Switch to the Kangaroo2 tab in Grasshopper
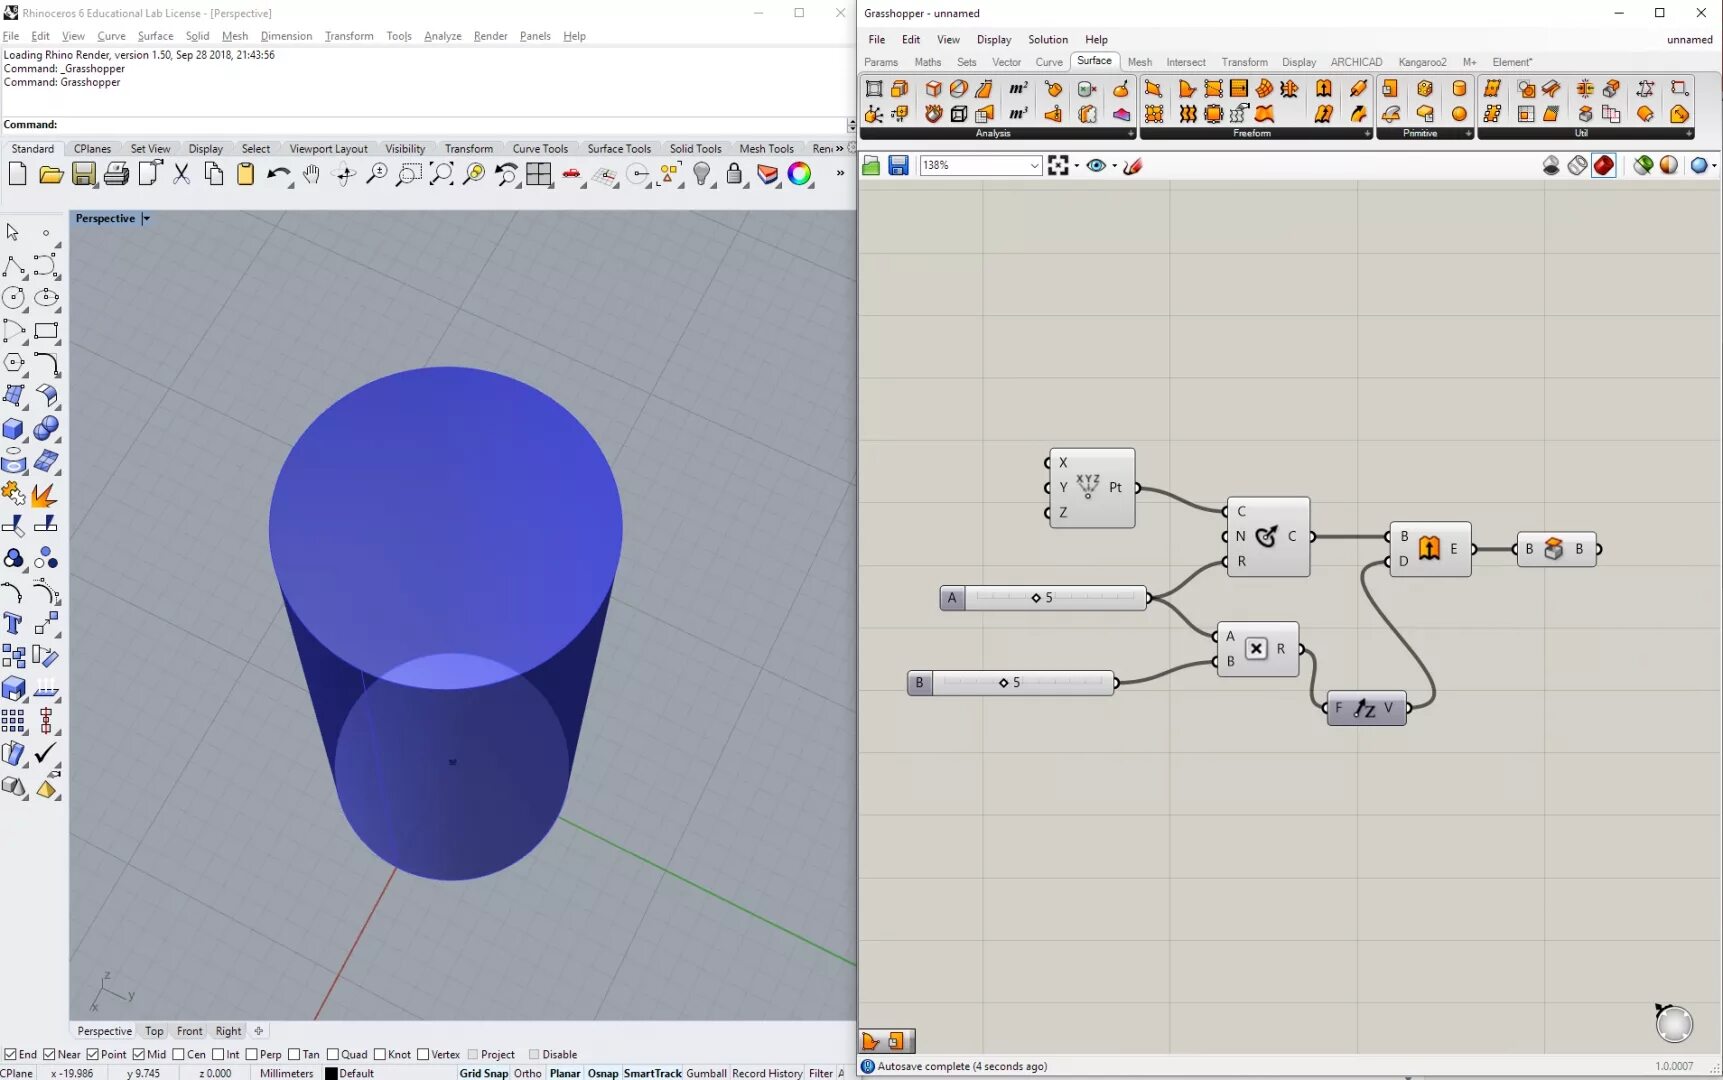The height and width of the screenshot is (1080, 1723). click(x=1422, y=62)
